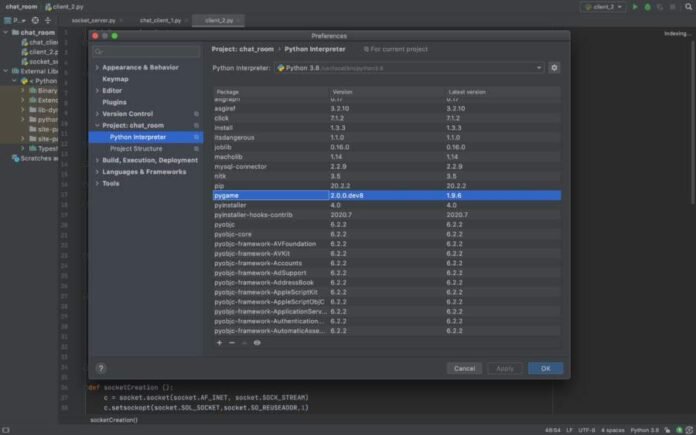Screen dimensions: 696x435
Task: Click the Apply button
Action: point(505,368)
